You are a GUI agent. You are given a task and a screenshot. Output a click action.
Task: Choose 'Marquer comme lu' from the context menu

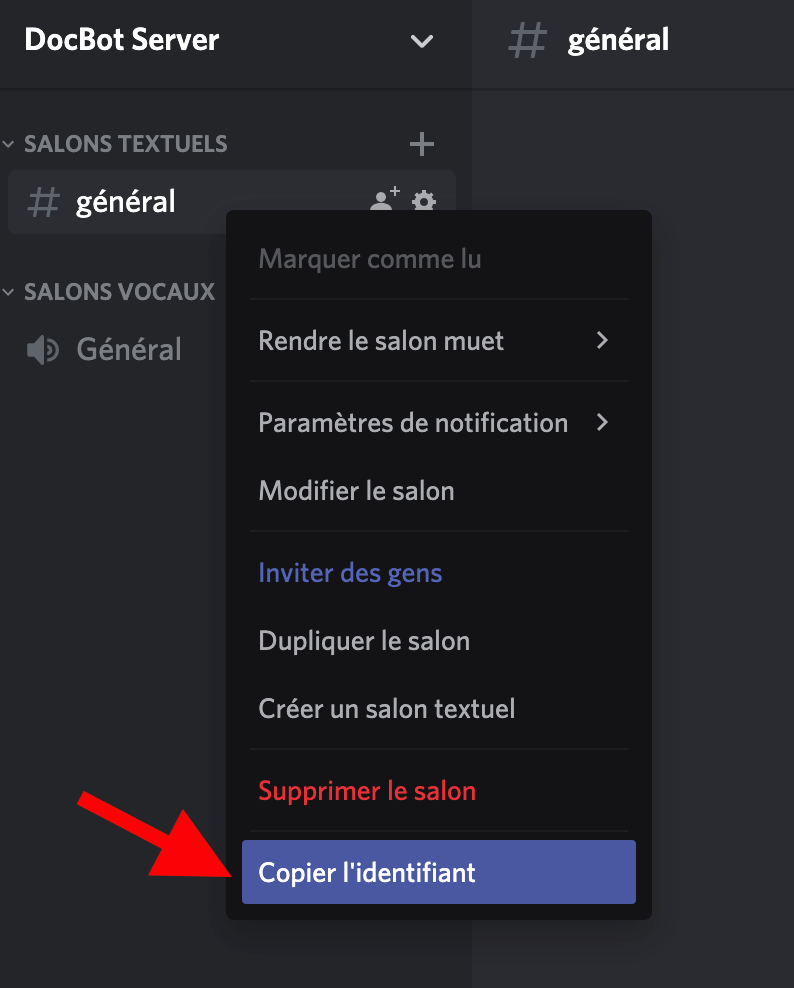click(370, 259)
